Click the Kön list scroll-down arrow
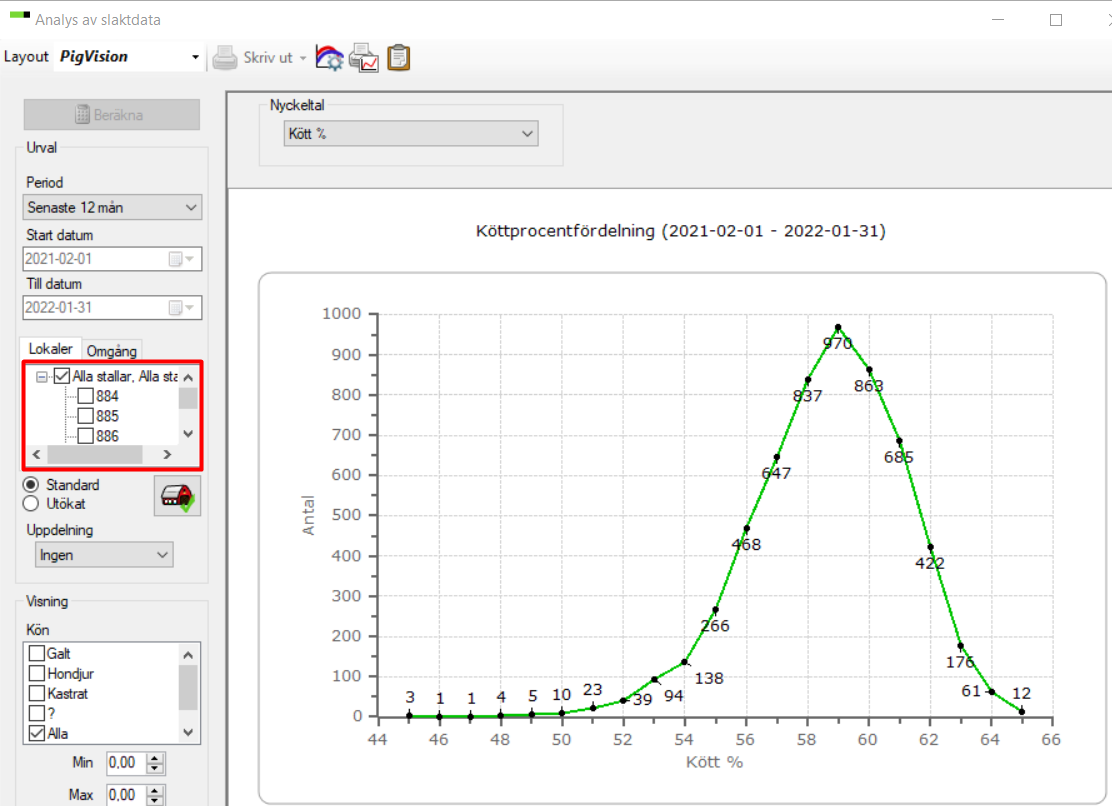 [188, 732]
